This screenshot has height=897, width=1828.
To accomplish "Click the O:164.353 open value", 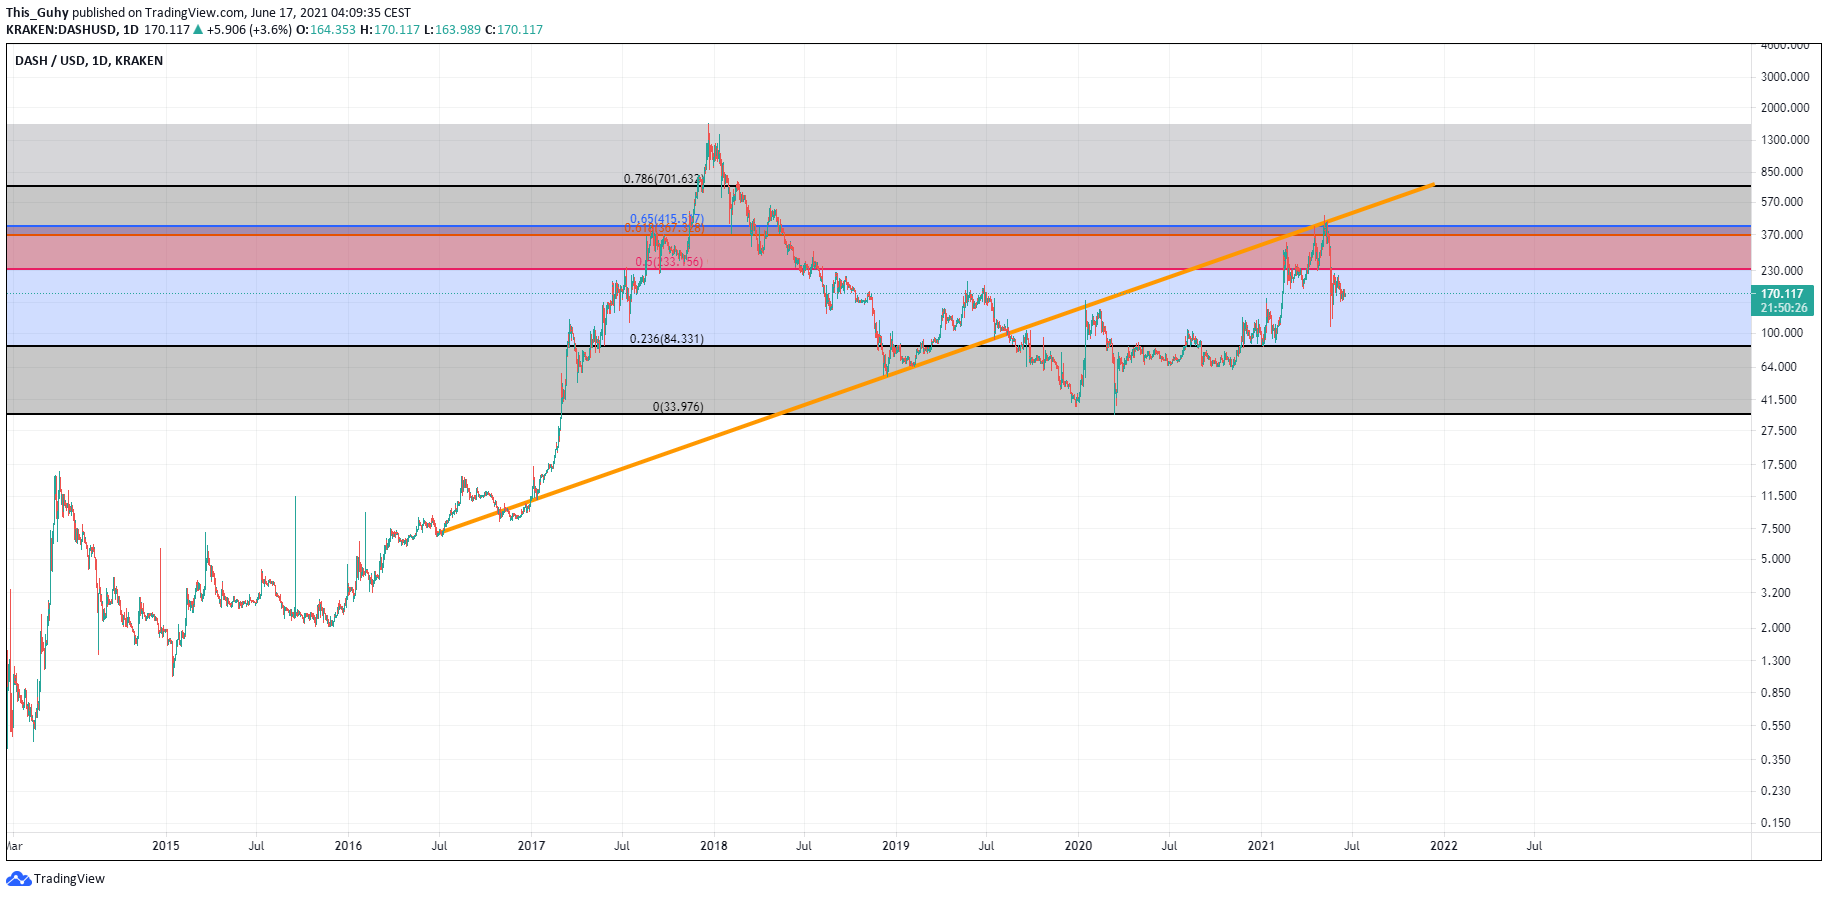I will pyautogui.click(x=326, y=30).
